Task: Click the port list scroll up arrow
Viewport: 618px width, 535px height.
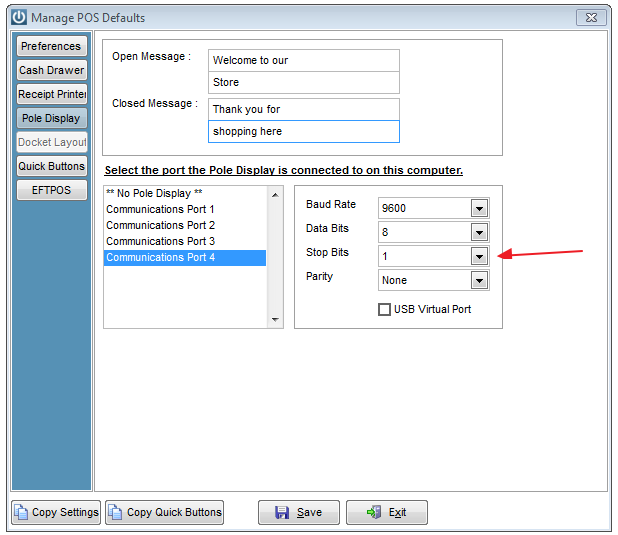Action: [275, 195]
